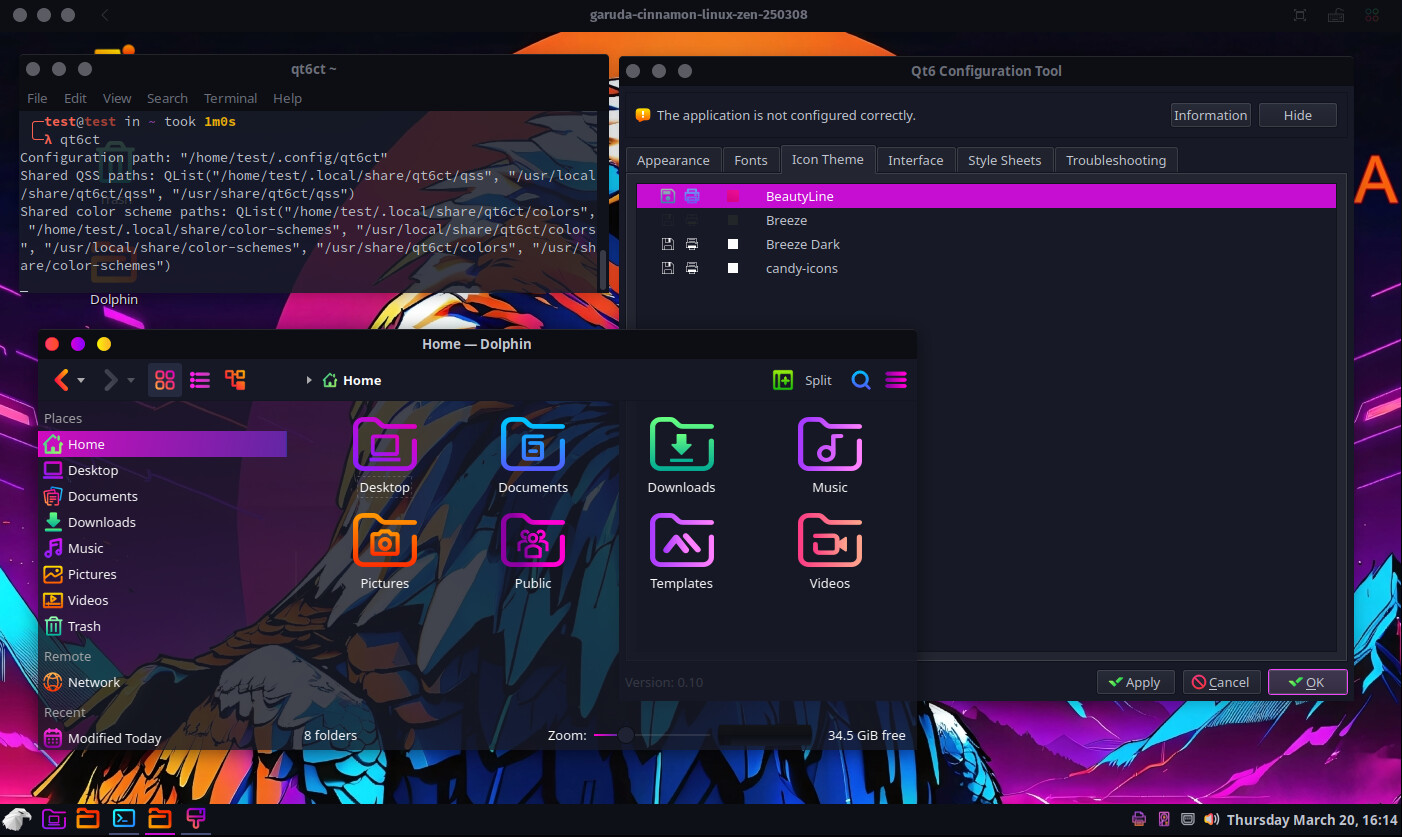Click the Information button in the warning bar

pos(1210,115)
